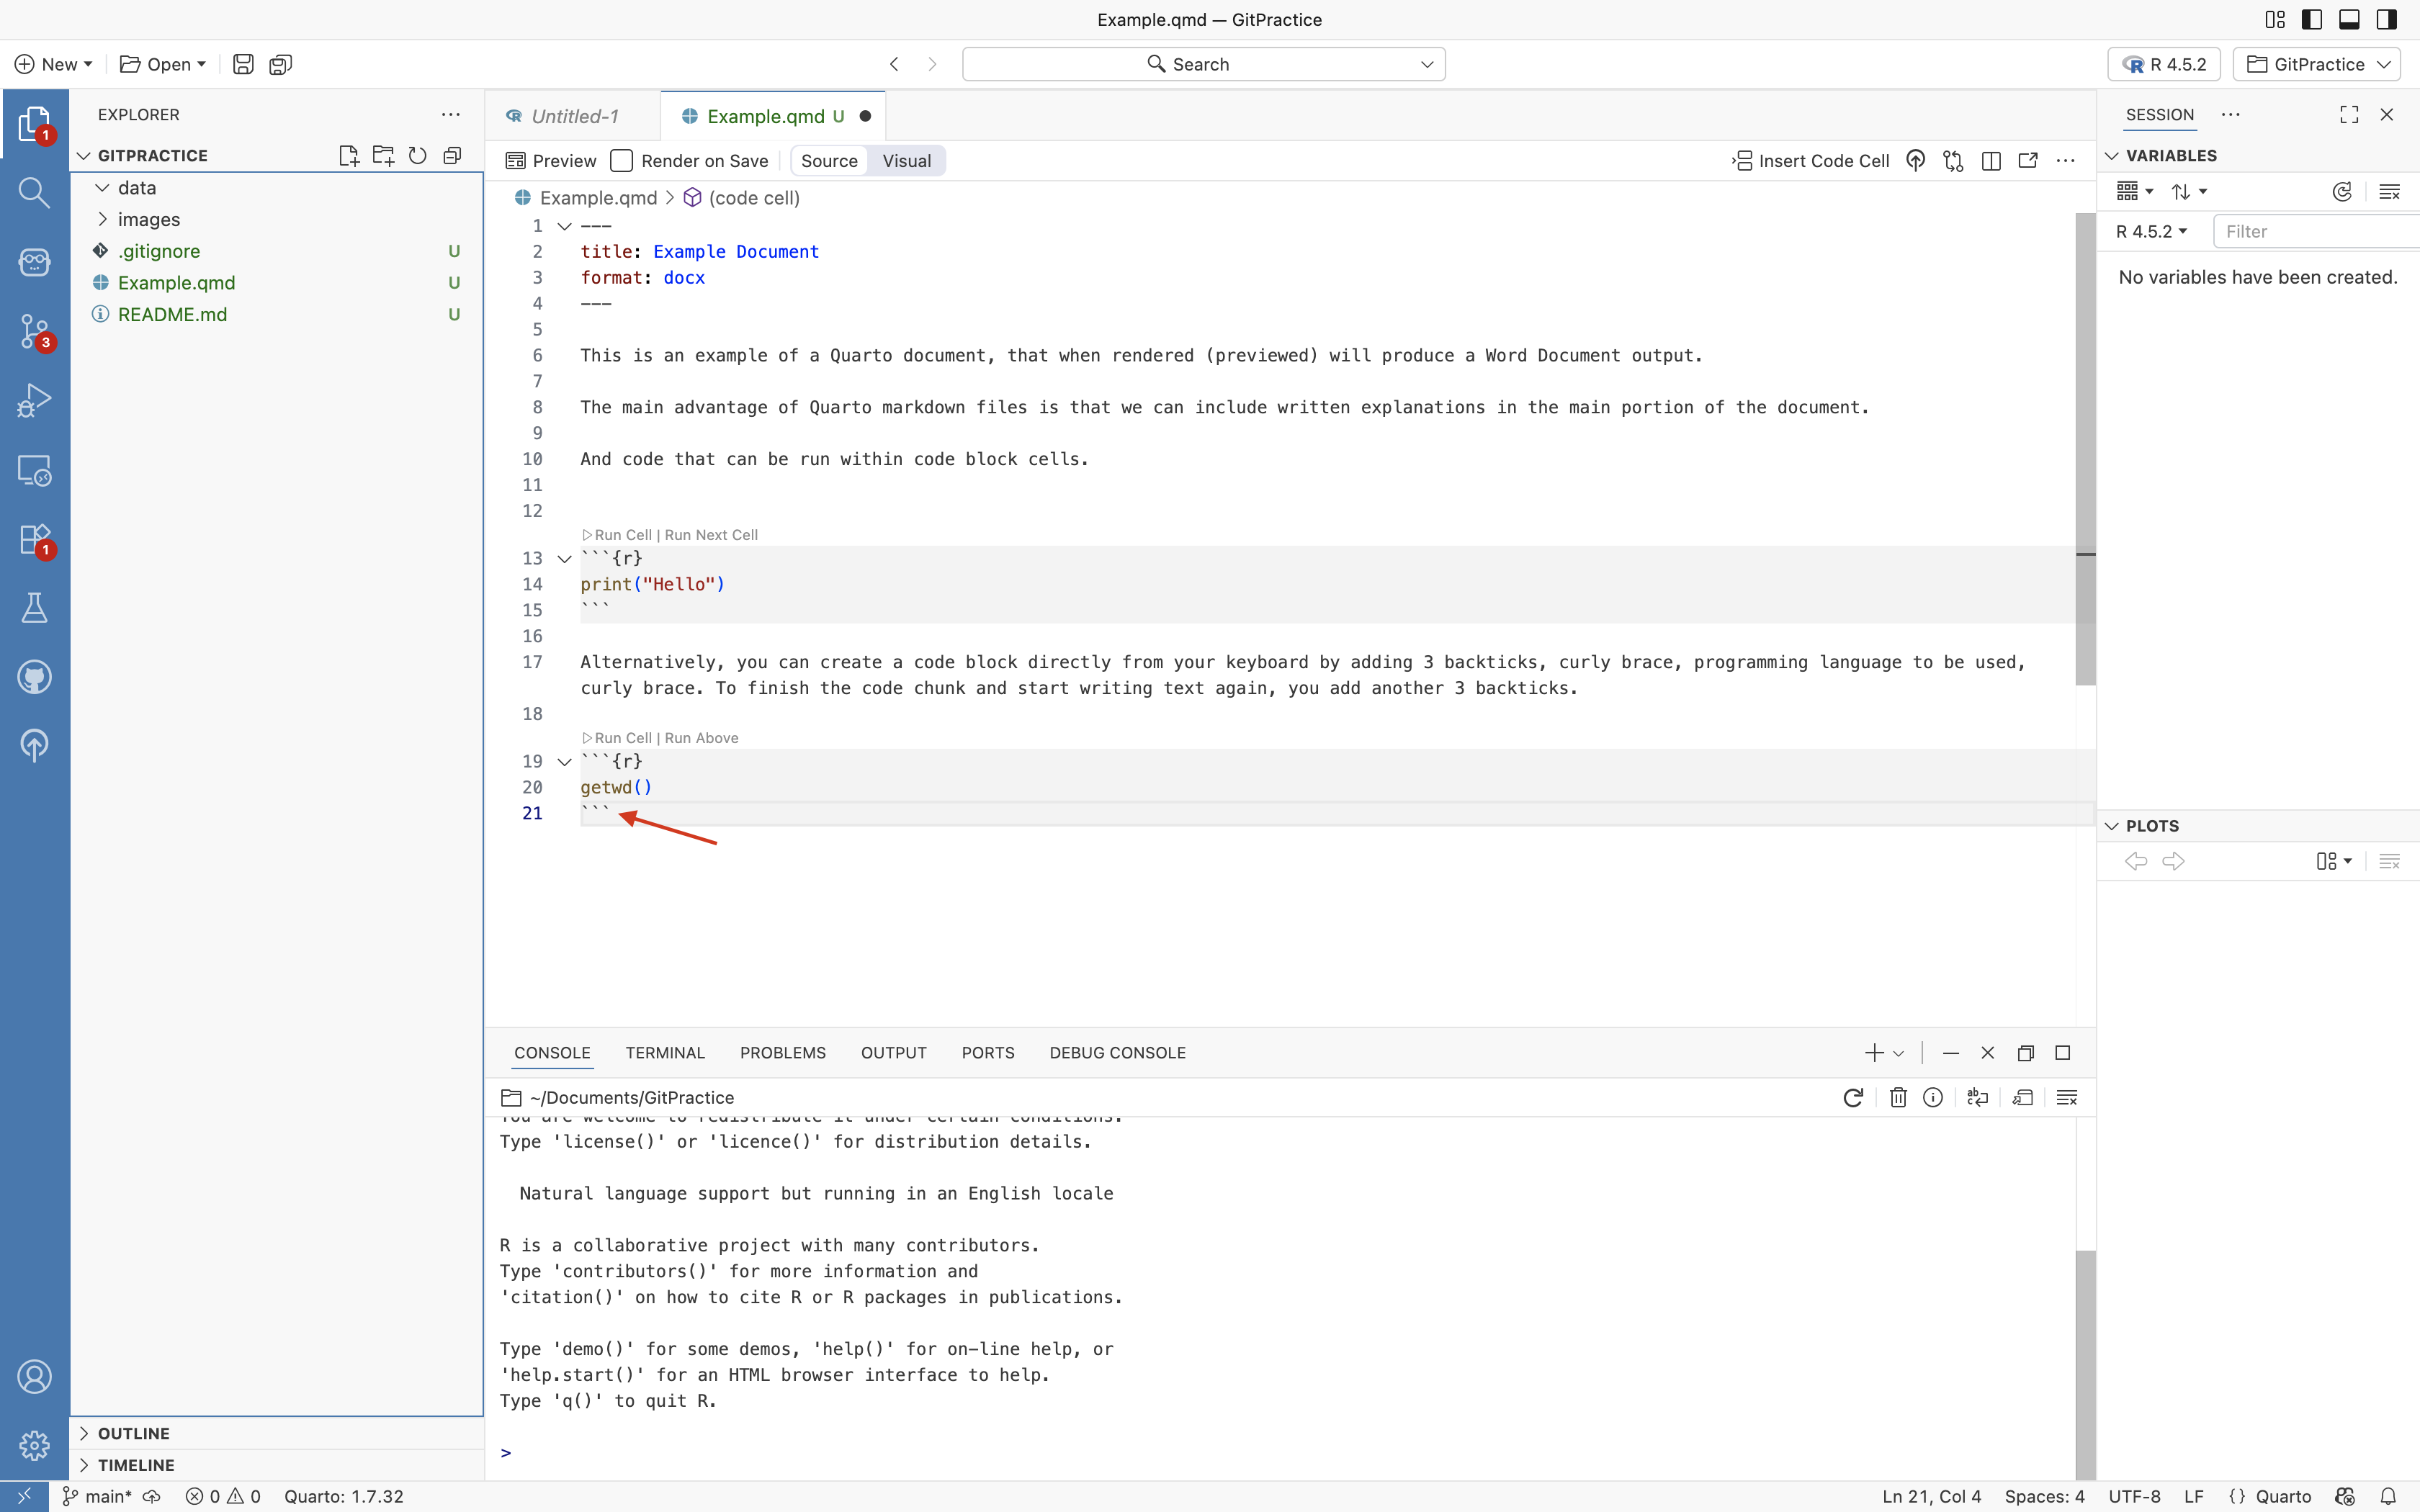
Task: Click the Refresh Explorer icon
Action: (x=418, y=155)
